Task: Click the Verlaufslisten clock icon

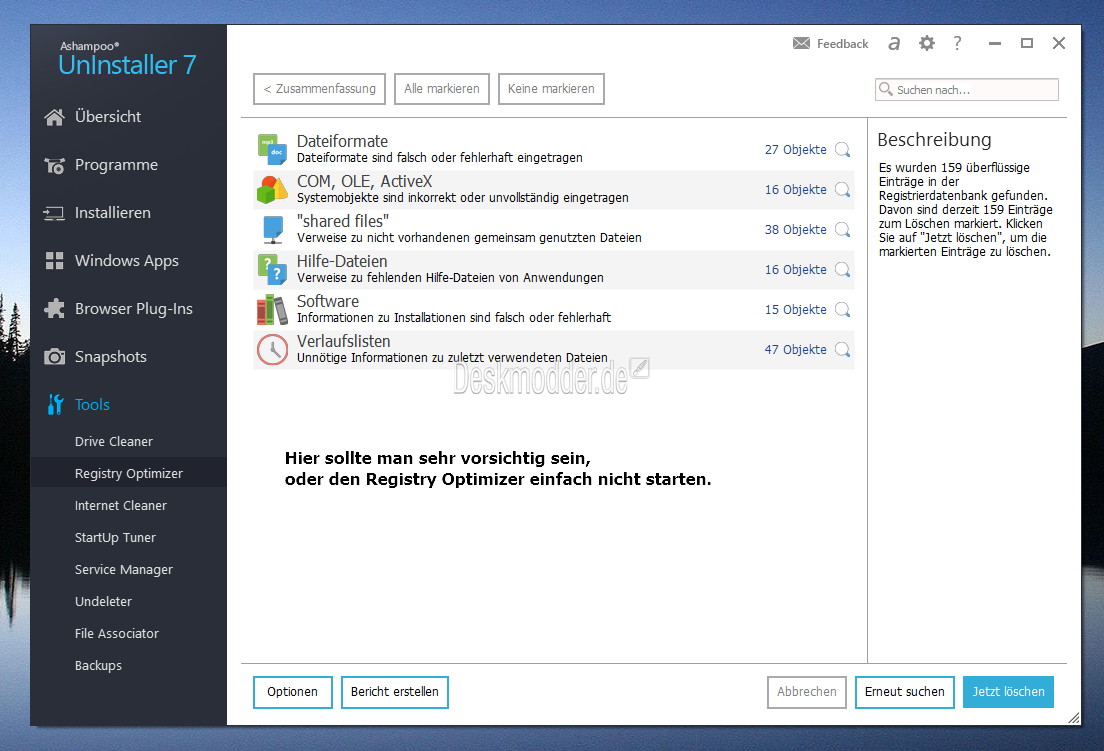Action: pyautogui.click(x=272, y=350)
